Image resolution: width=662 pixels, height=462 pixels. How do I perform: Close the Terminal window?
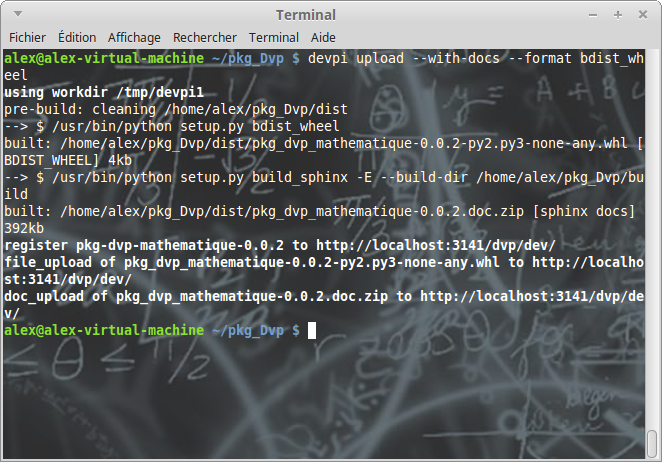[x=643, y=15]
